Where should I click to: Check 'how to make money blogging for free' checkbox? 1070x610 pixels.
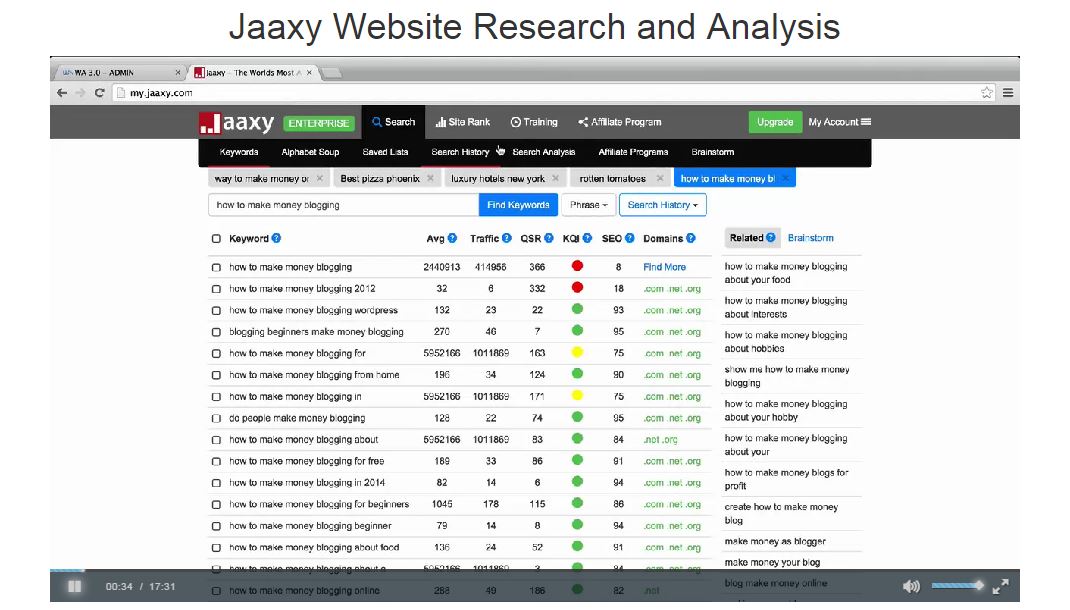216,461
